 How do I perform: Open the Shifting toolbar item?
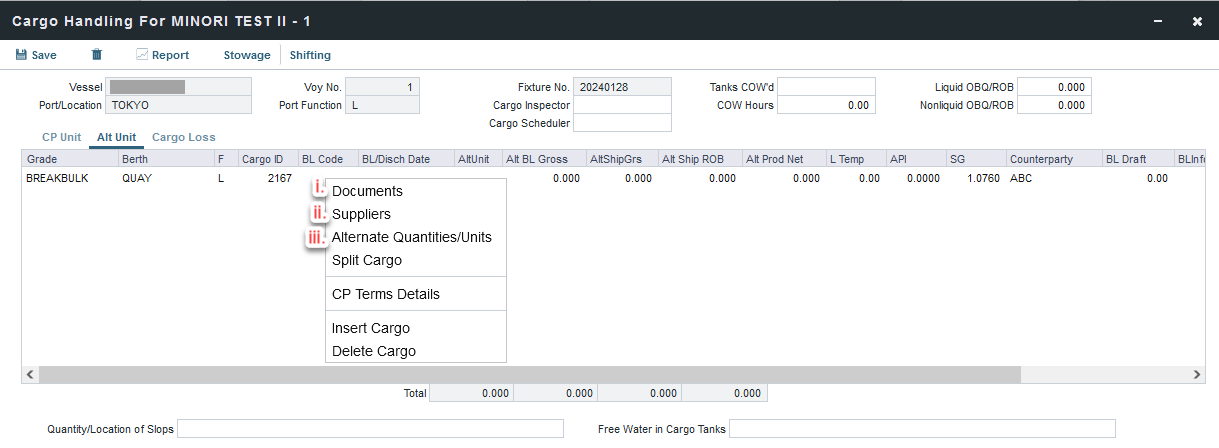[310, 55]
